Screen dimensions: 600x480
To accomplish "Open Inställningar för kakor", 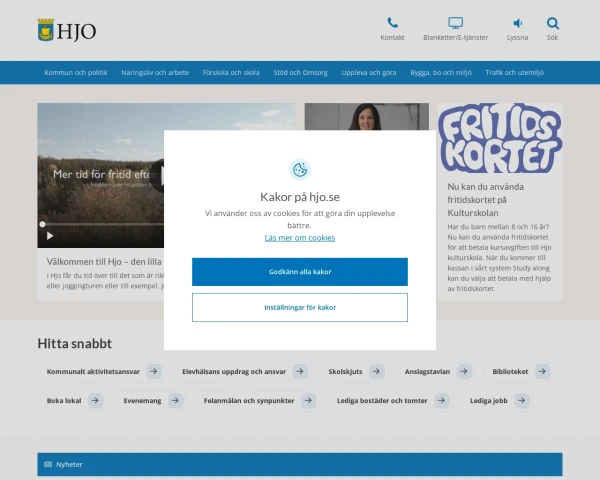I will click(x=300, y=307).
